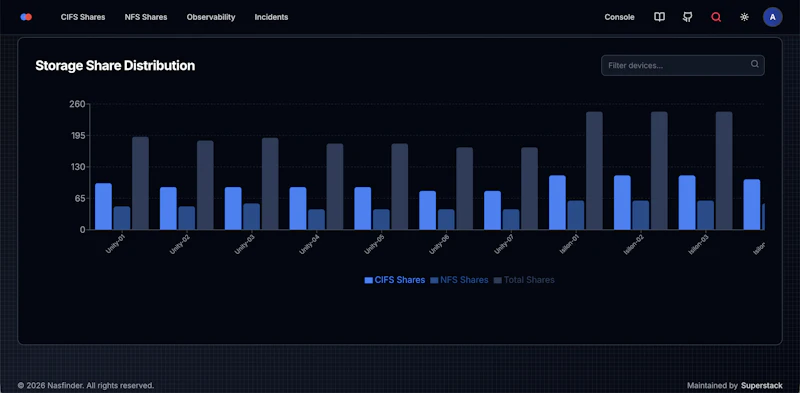Select the Isilon-03 CIFS Shares bar
The height and width of the screenshot is (393, 800).
(687, 203)
